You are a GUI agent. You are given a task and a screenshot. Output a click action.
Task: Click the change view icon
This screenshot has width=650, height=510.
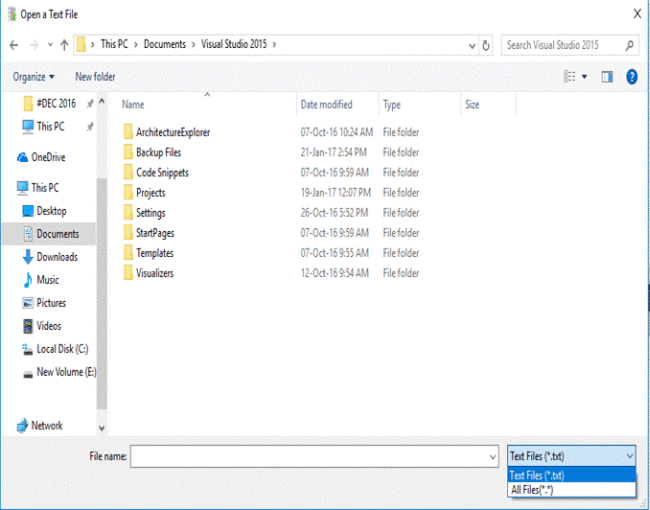point(570,77)
